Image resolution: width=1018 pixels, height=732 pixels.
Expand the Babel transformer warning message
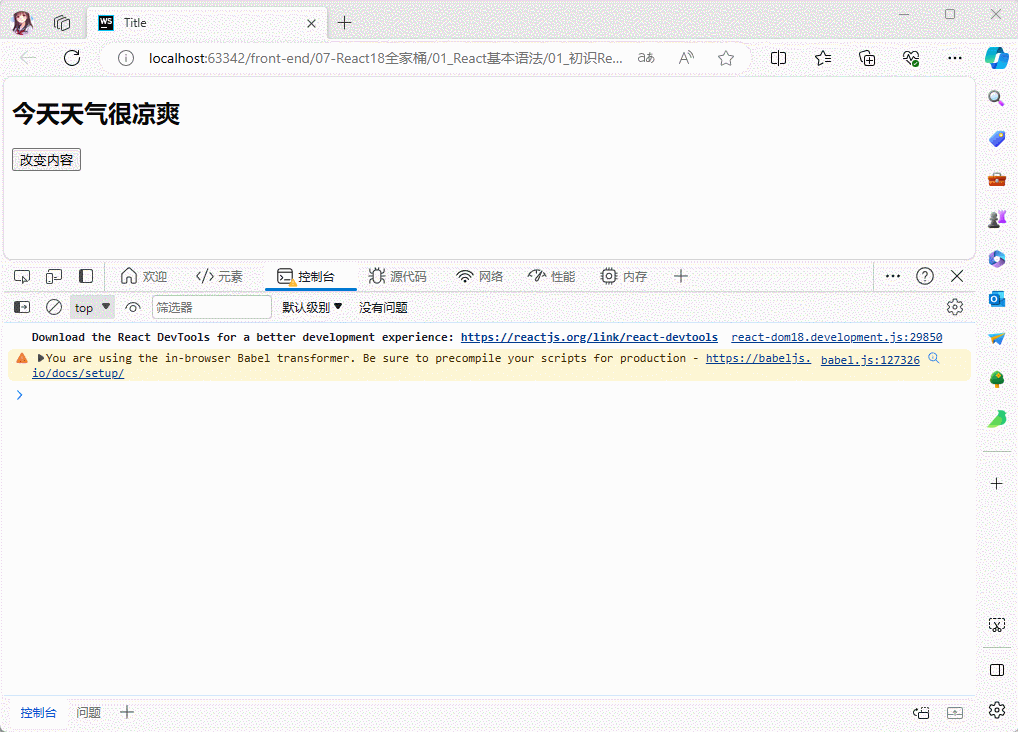point(41,358)
